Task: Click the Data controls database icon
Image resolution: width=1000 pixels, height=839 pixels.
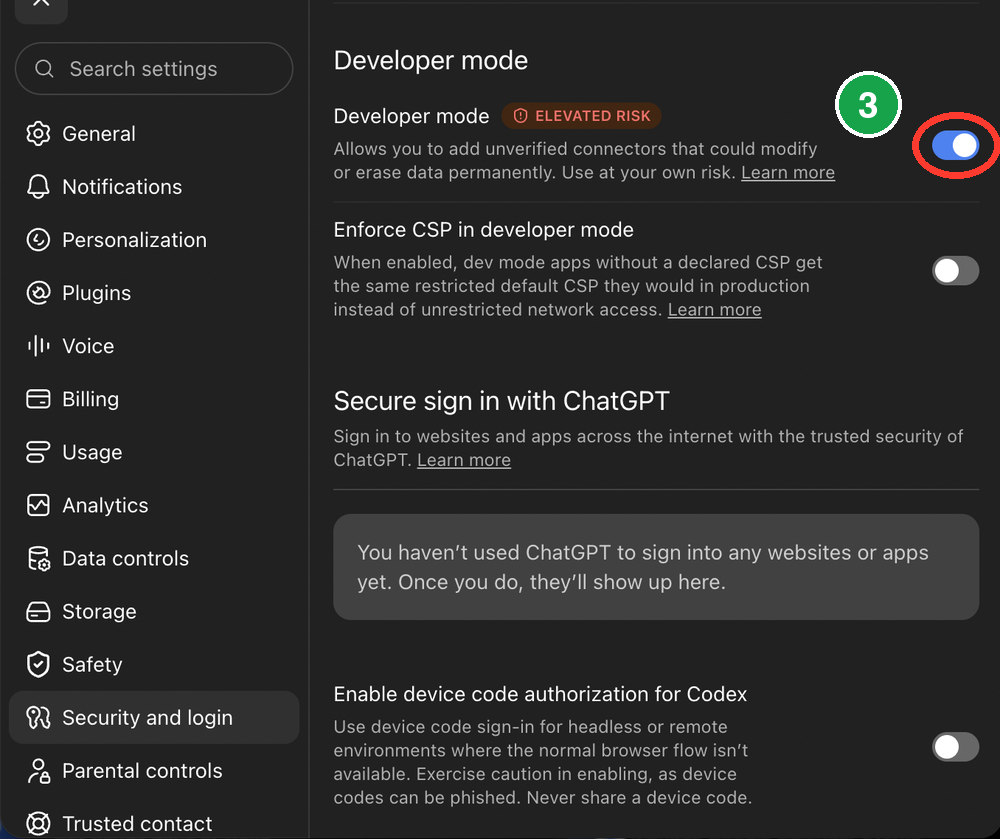Action: click(x=38, y=558)
